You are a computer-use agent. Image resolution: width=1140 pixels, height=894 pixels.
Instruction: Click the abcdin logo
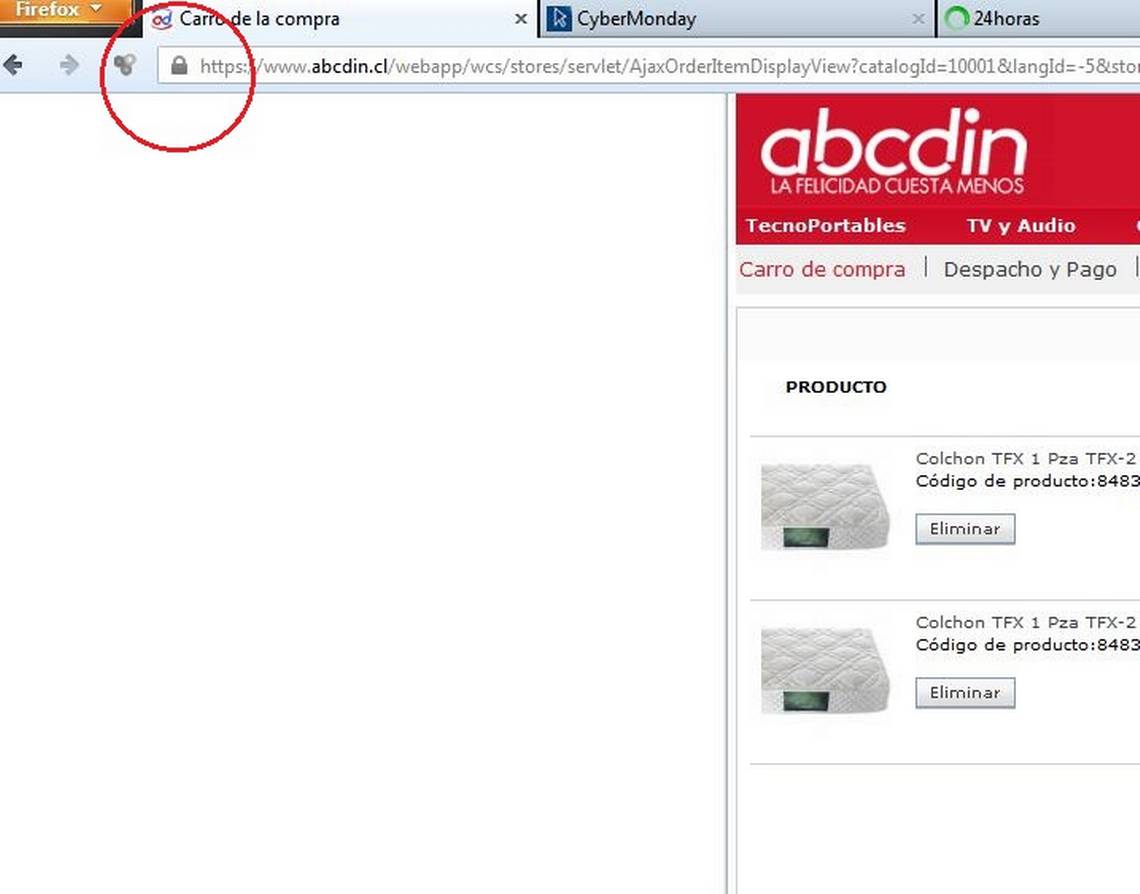[x=894, y=153]
